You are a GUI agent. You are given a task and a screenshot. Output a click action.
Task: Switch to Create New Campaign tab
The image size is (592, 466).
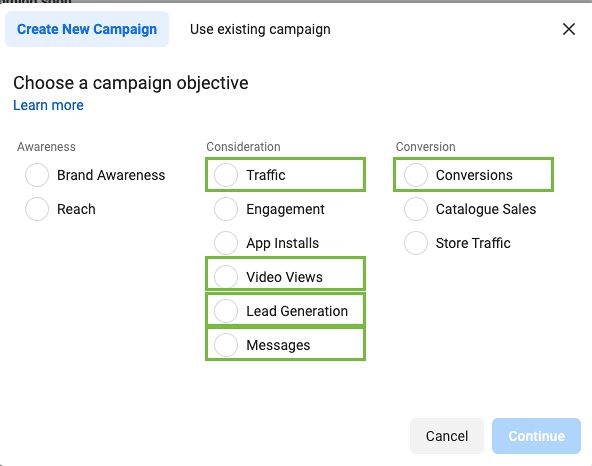(x=87, y=29)
